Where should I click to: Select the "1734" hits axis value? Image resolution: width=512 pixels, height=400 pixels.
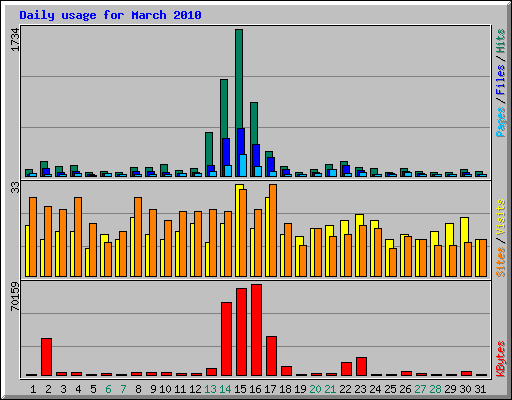pyautogui.click(x=15, y=40)
